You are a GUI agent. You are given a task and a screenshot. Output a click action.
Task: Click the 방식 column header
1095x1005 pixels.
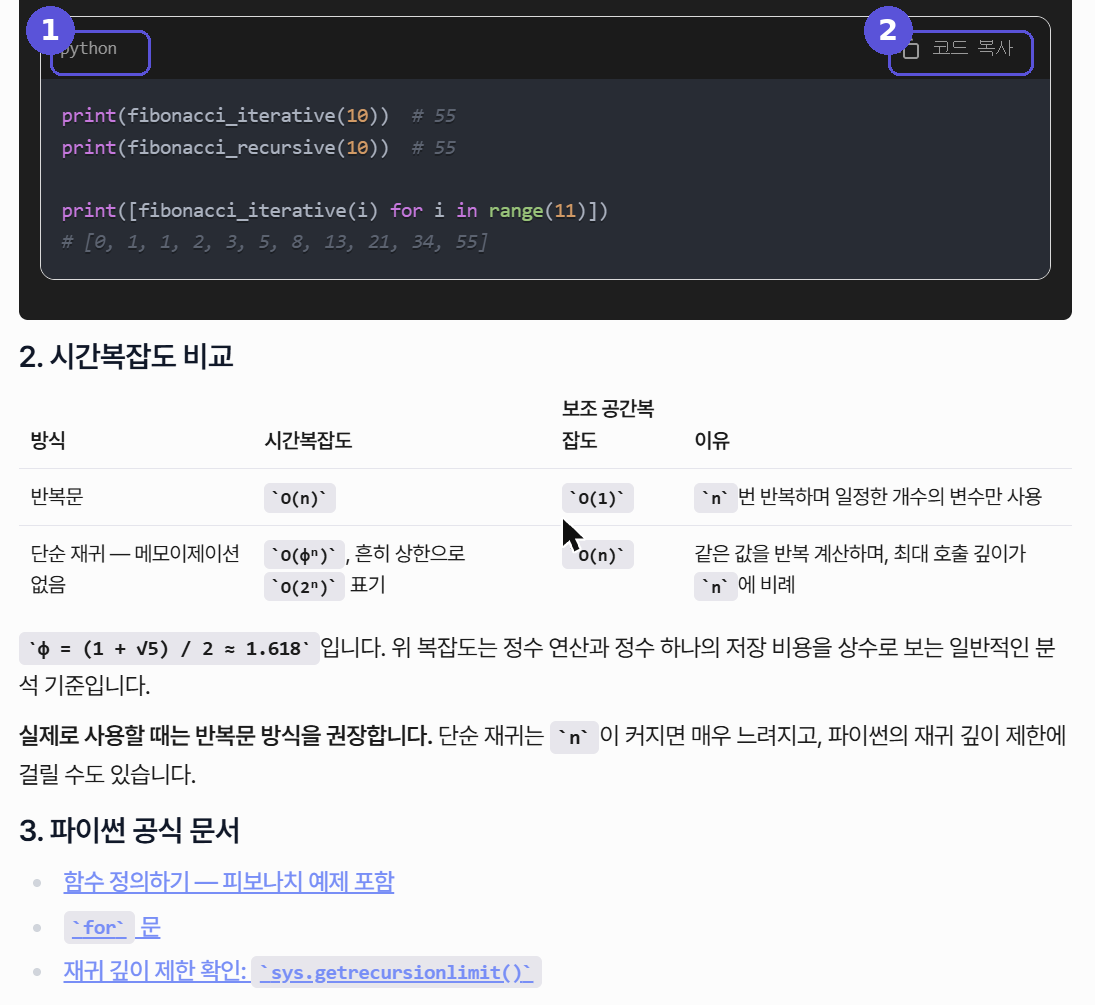(x=48, y=440)
